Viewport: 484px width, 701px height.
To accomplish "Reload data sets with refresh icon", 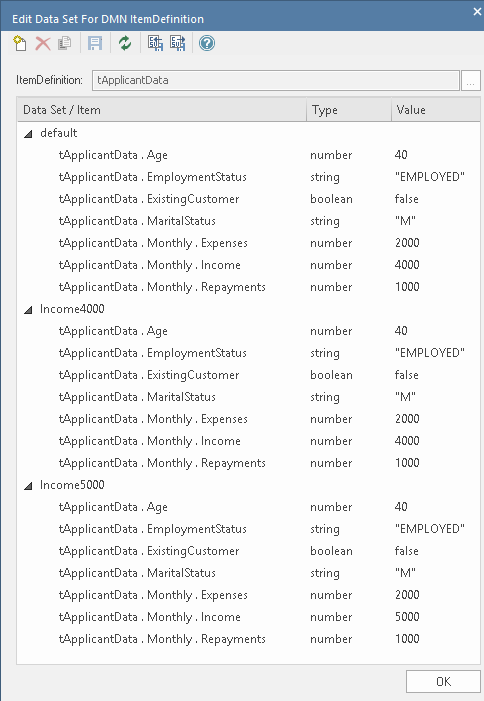I will 125,43.
